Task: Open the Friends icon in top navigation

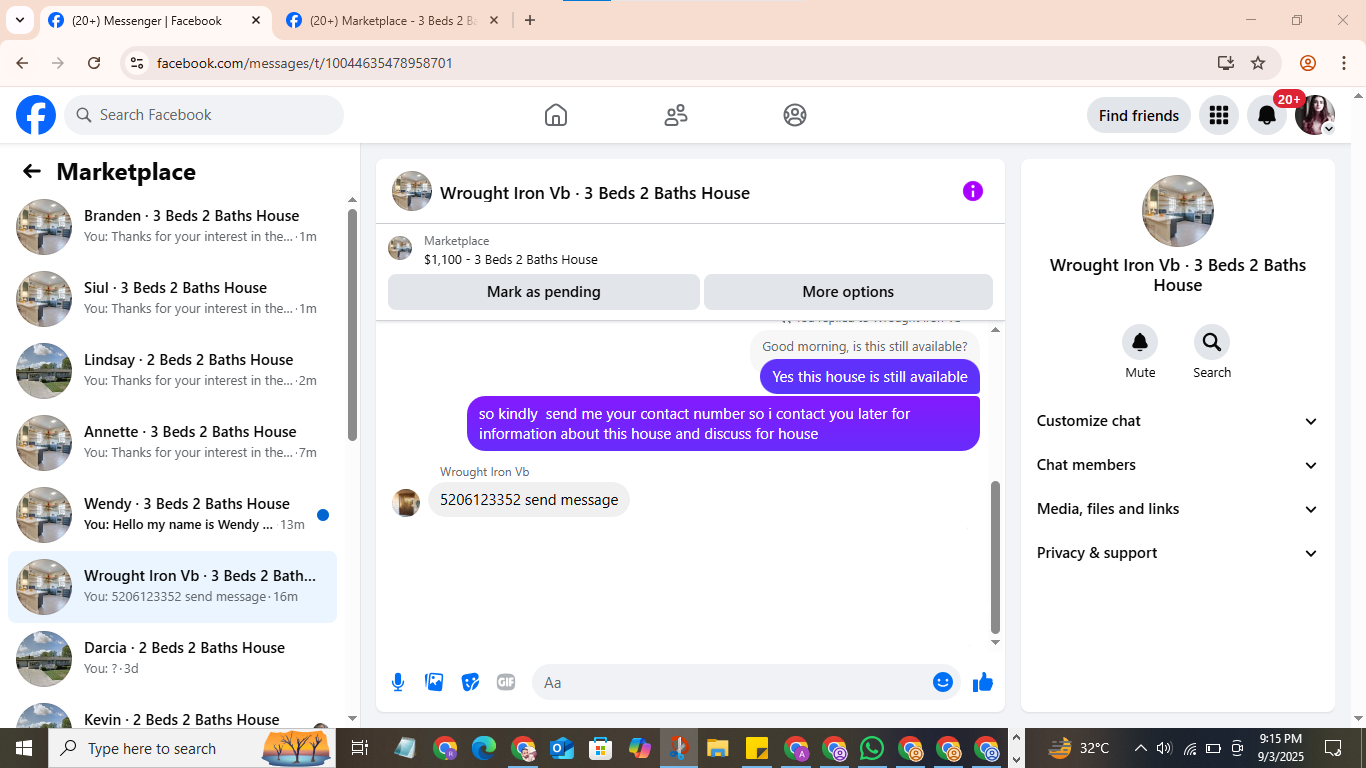Action: pos(676,115)
